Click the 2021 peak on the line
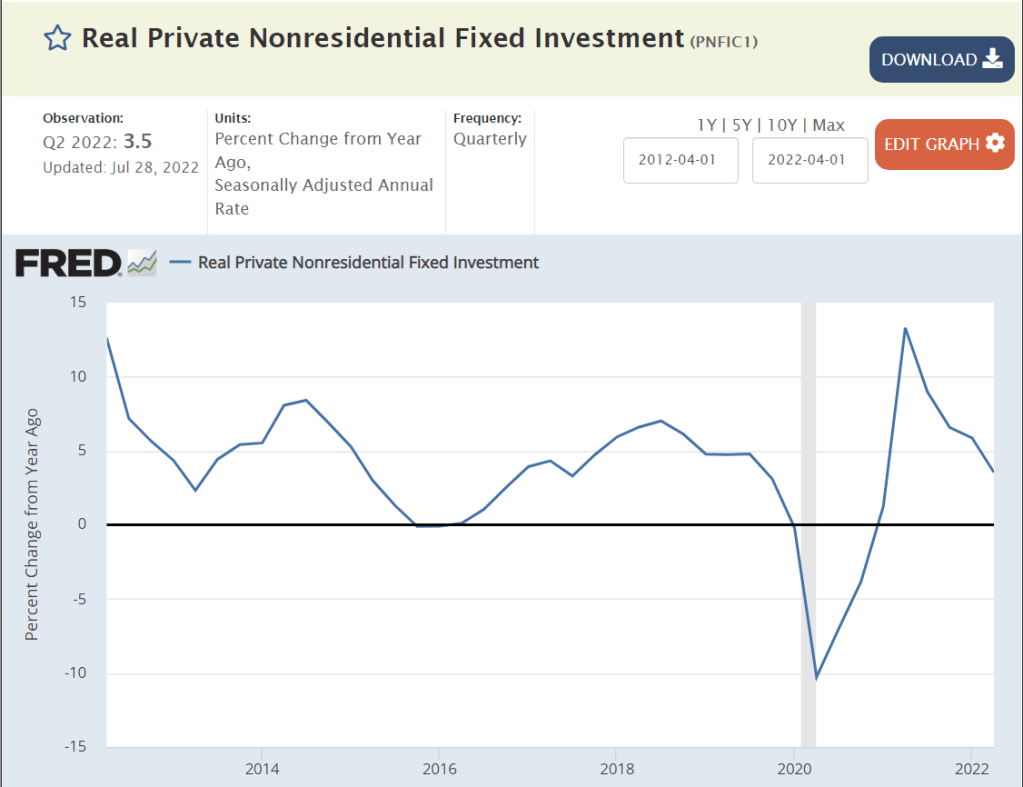This screenshot has width=1023, height=787. click(905, 328)
